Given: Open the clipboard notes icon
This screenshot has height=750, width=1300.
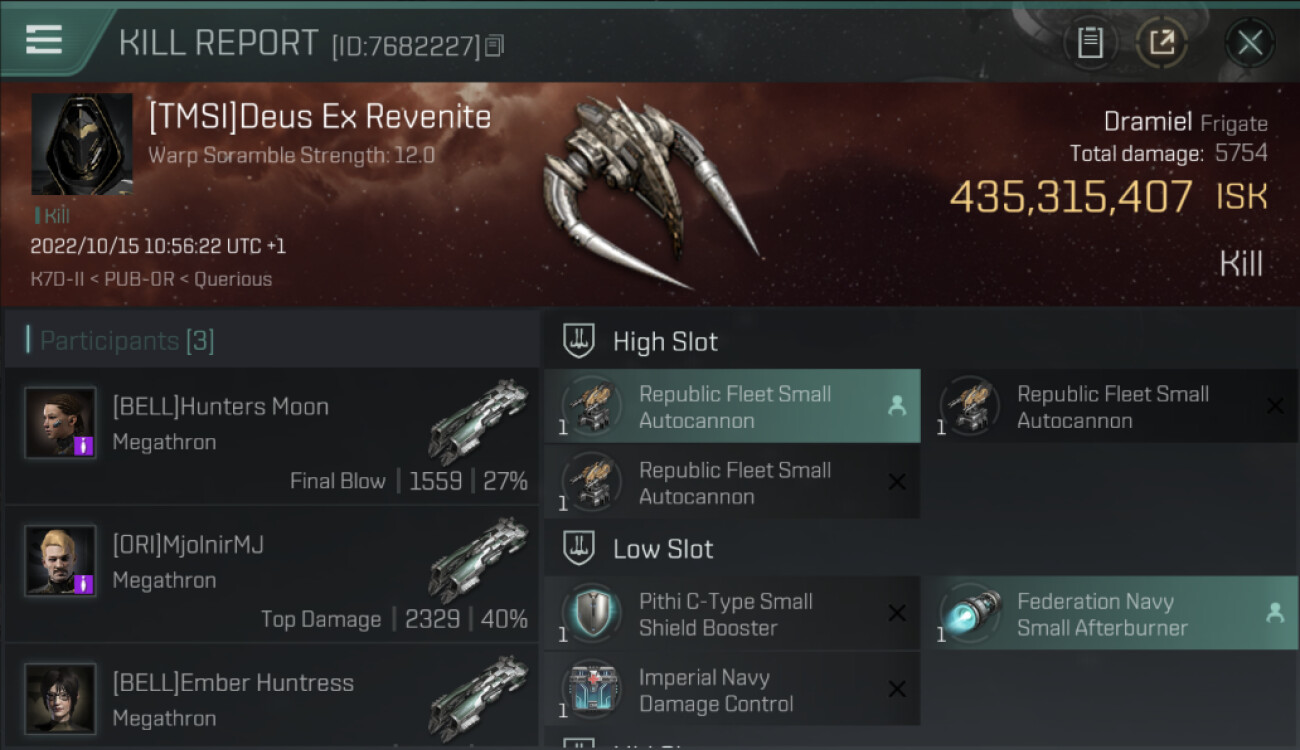Looking at the screenshot, I should [1090, 43].
